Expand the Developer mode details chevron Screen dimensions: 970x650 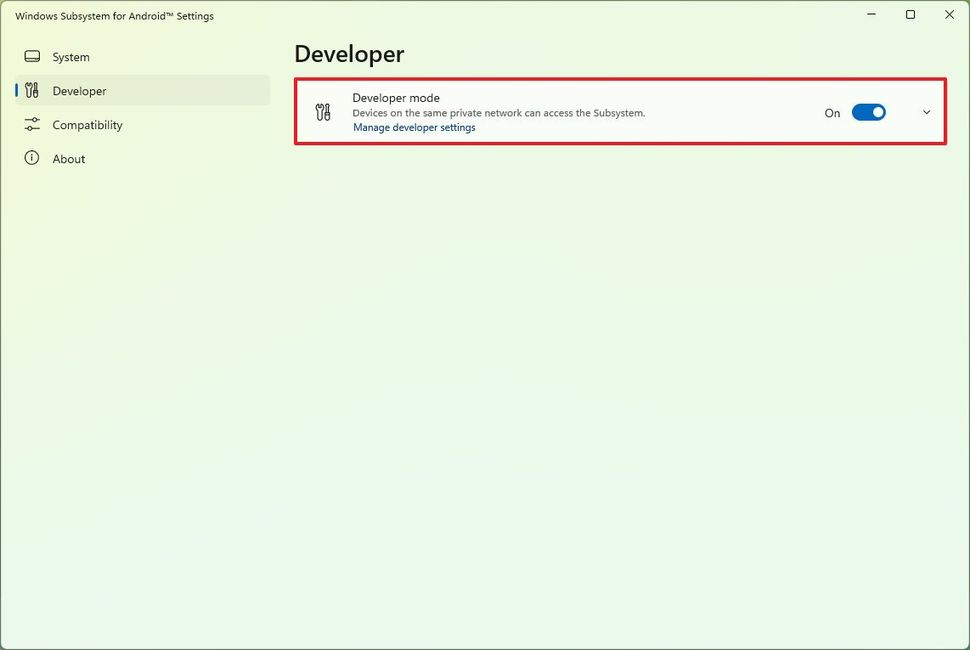(926, 112)
